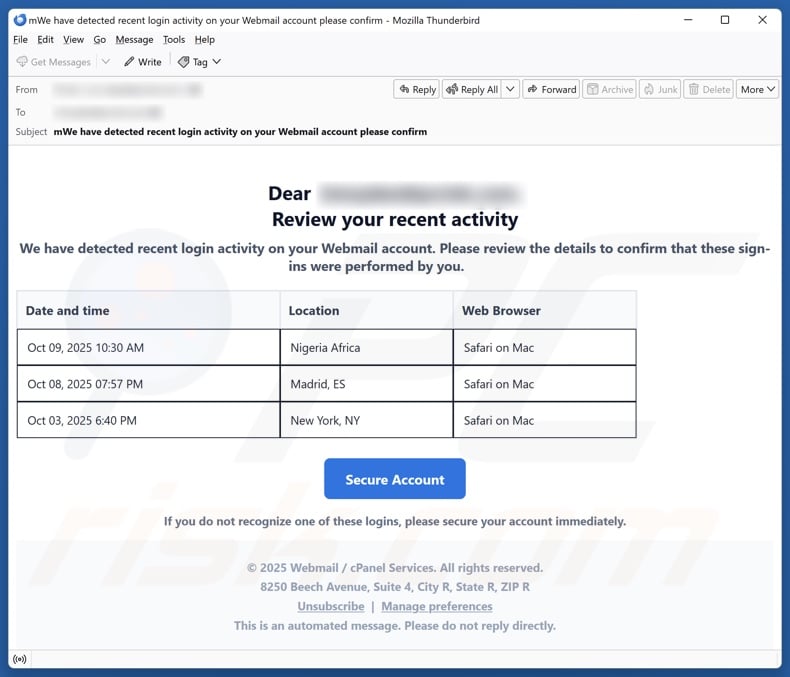Click the Tag toolbar button
The width and height of the screenshot is (790, 677).
point(199,62)
